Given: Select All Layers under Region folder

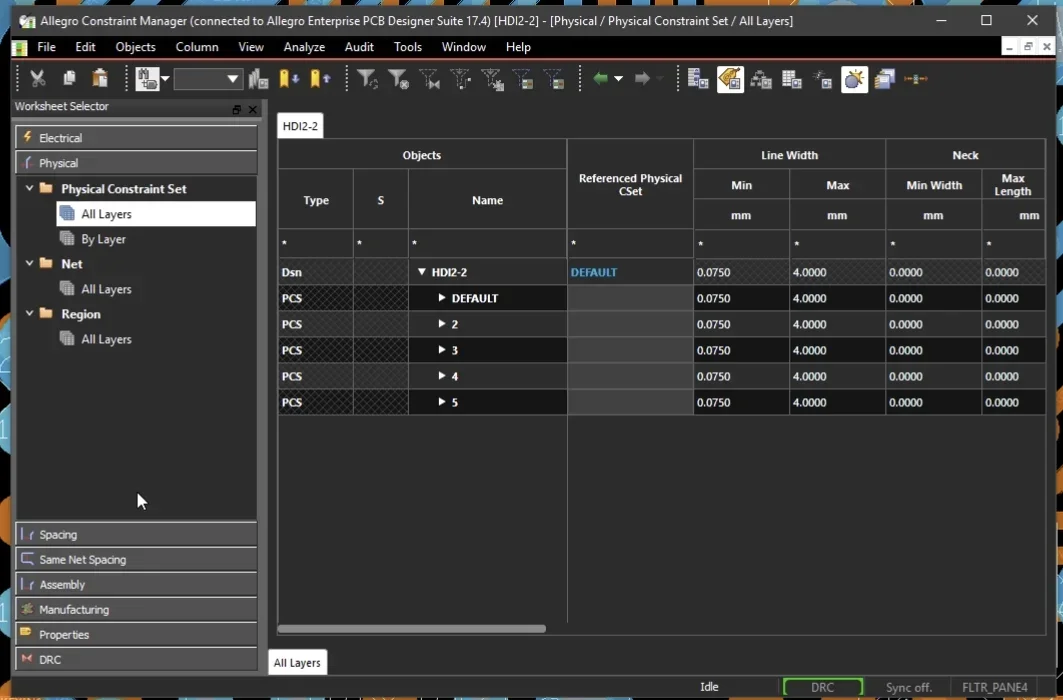Looking at the screenshot, I should (x=106, y=339).
